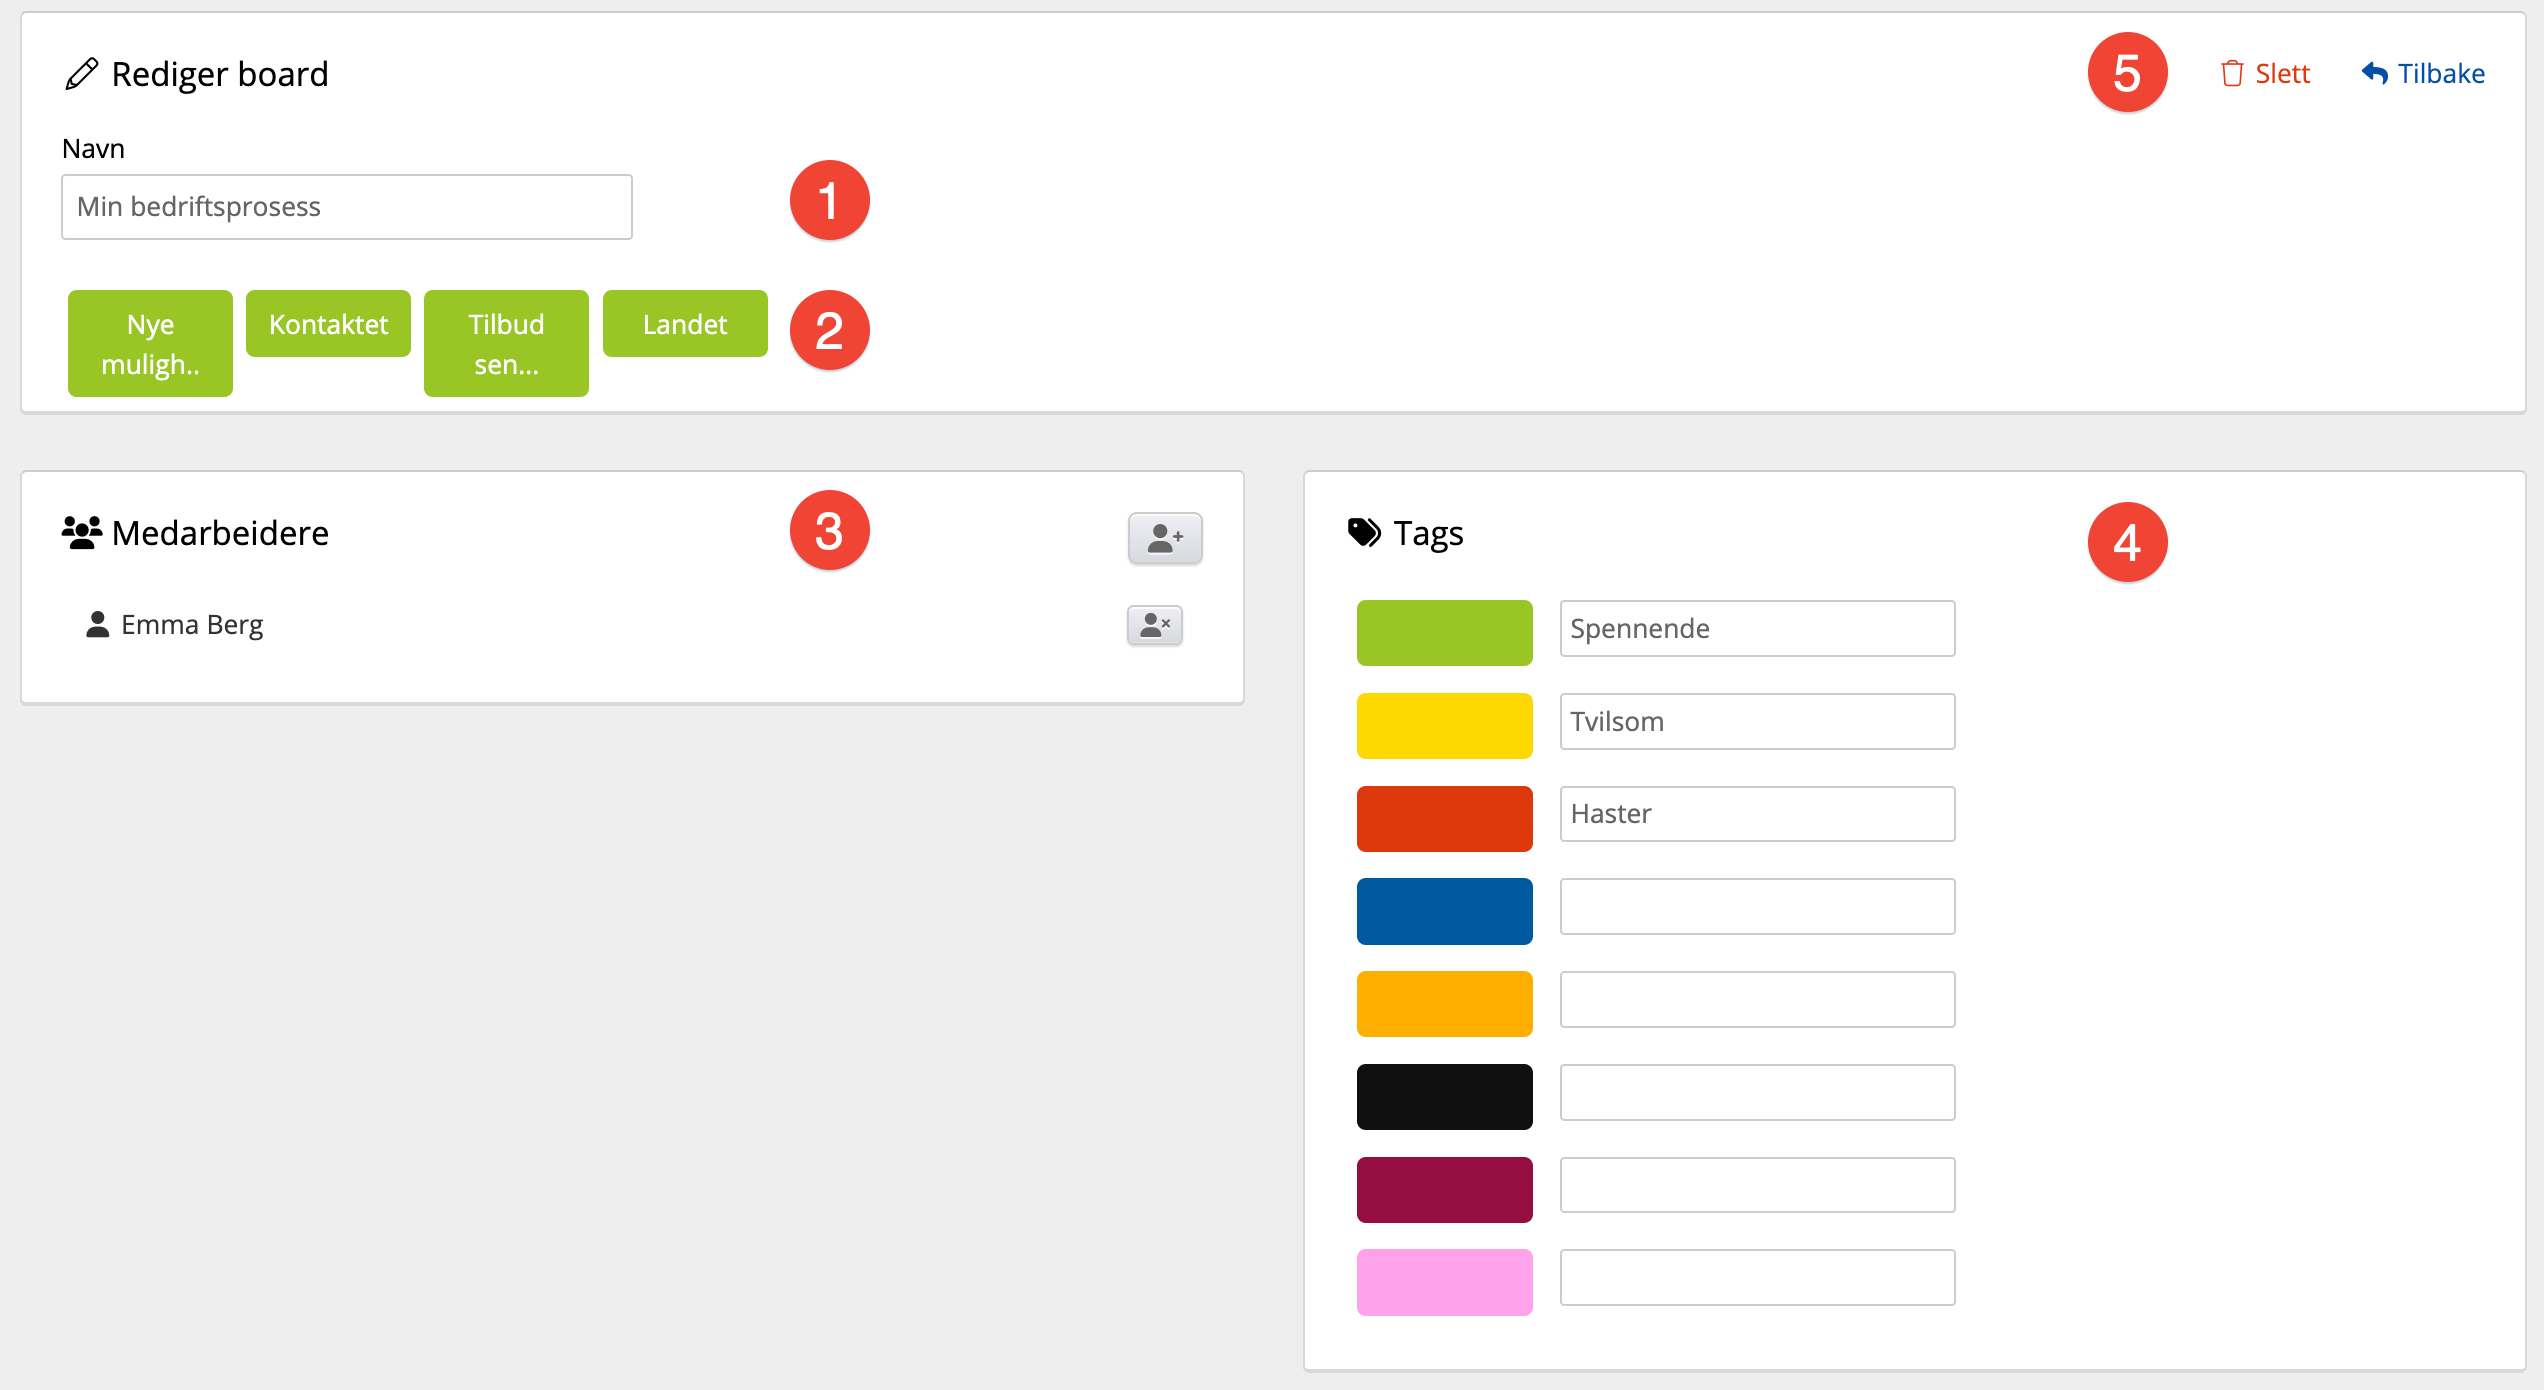Edit the Spennende tag name field
This screenshot has height=1390, width=2544.
[1757, 629]
